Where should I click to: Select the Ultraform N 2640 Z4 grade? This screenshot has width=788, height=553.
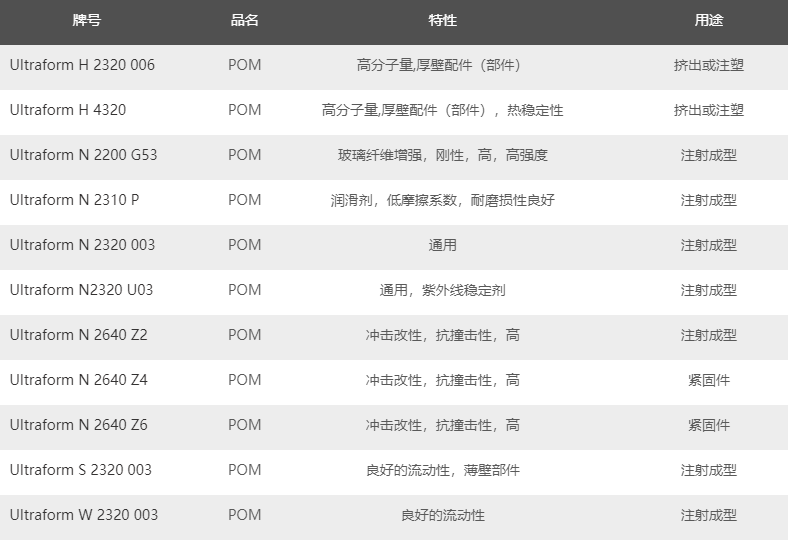[78, 380]
